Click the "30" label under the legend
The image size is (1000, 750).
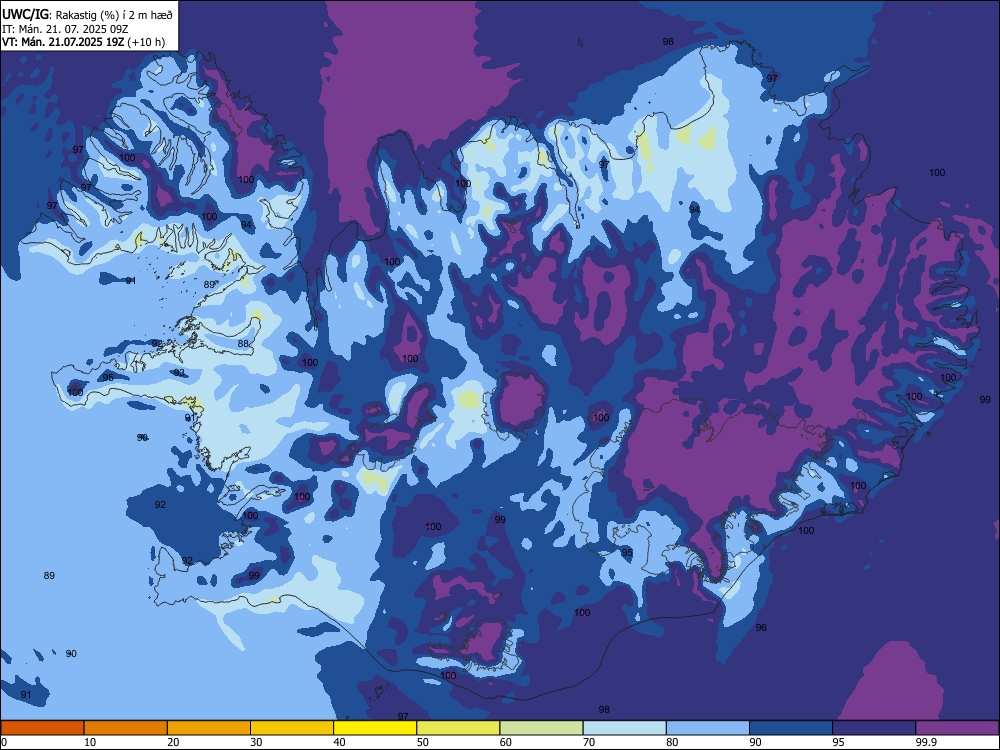(256, 742)
